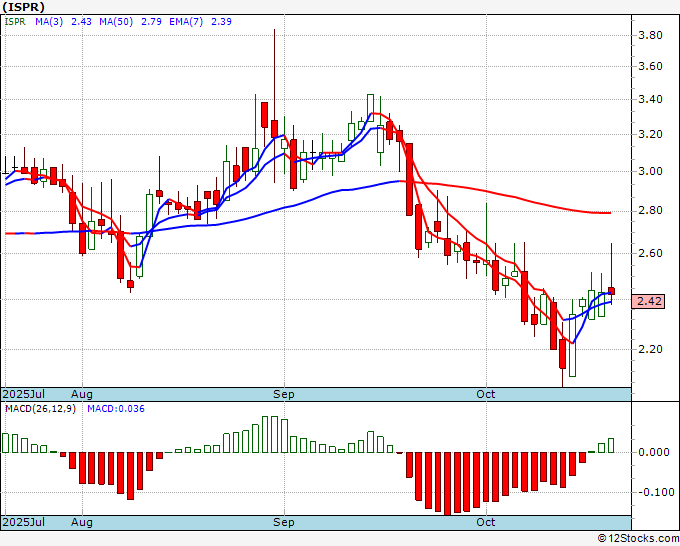
Task: Click the Oct marker on MACD timeline
Action: [x=486, y=522]
